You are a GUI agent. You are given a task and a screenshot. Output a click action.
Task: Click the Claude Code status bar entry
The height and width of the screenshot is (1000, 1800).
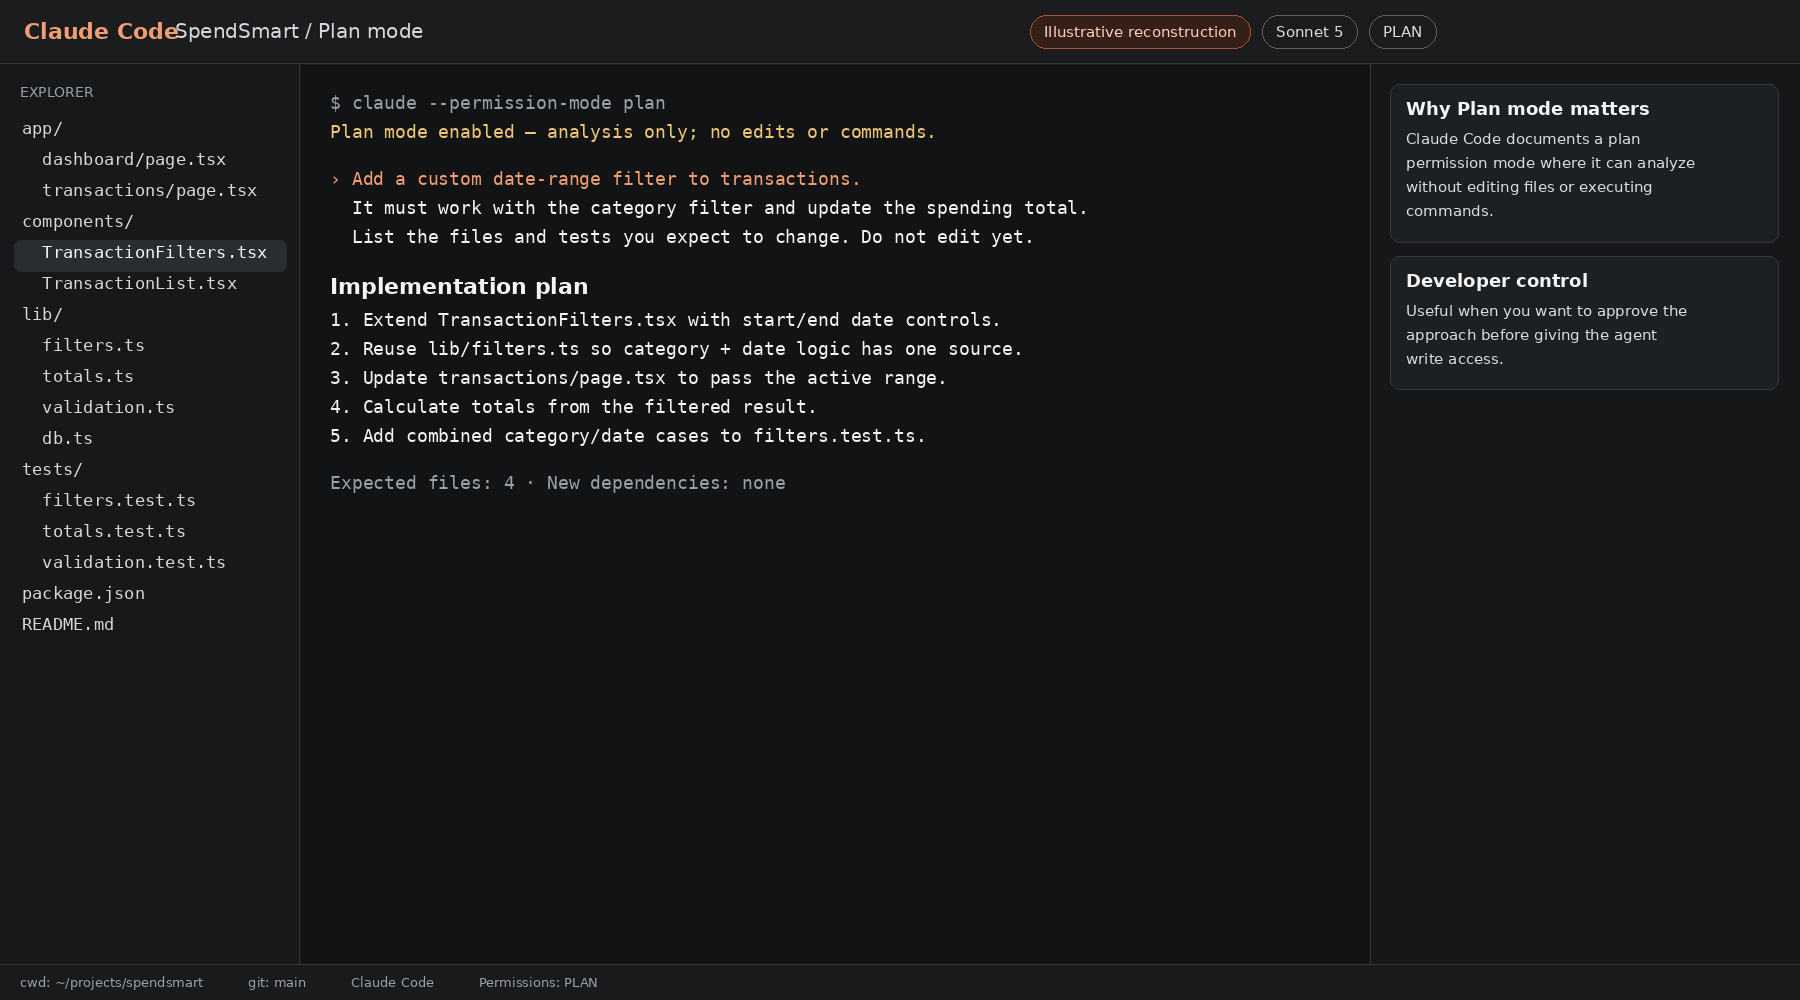pyautogui.click(x=392, y=983)
